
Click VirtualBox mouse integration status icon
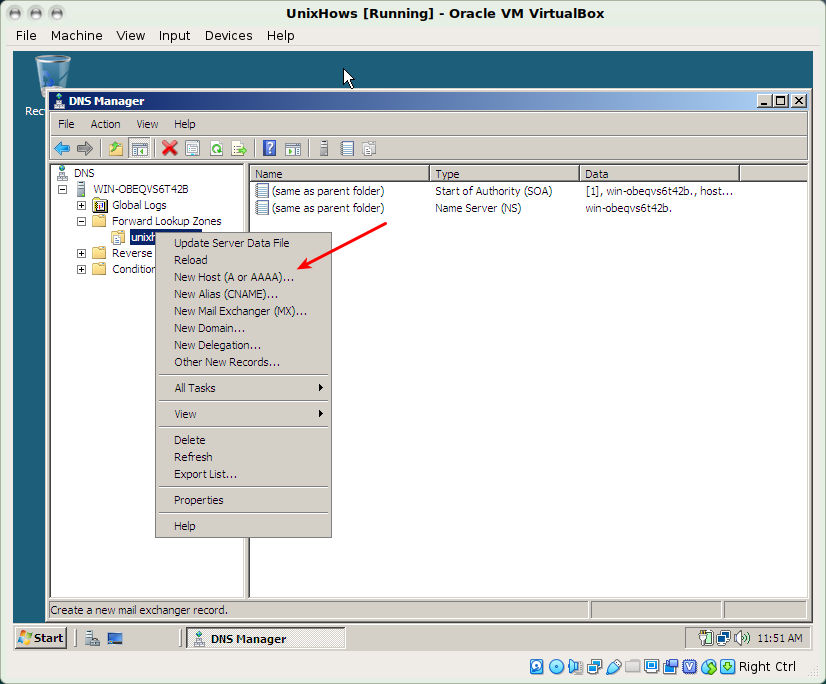coord(709,667)
